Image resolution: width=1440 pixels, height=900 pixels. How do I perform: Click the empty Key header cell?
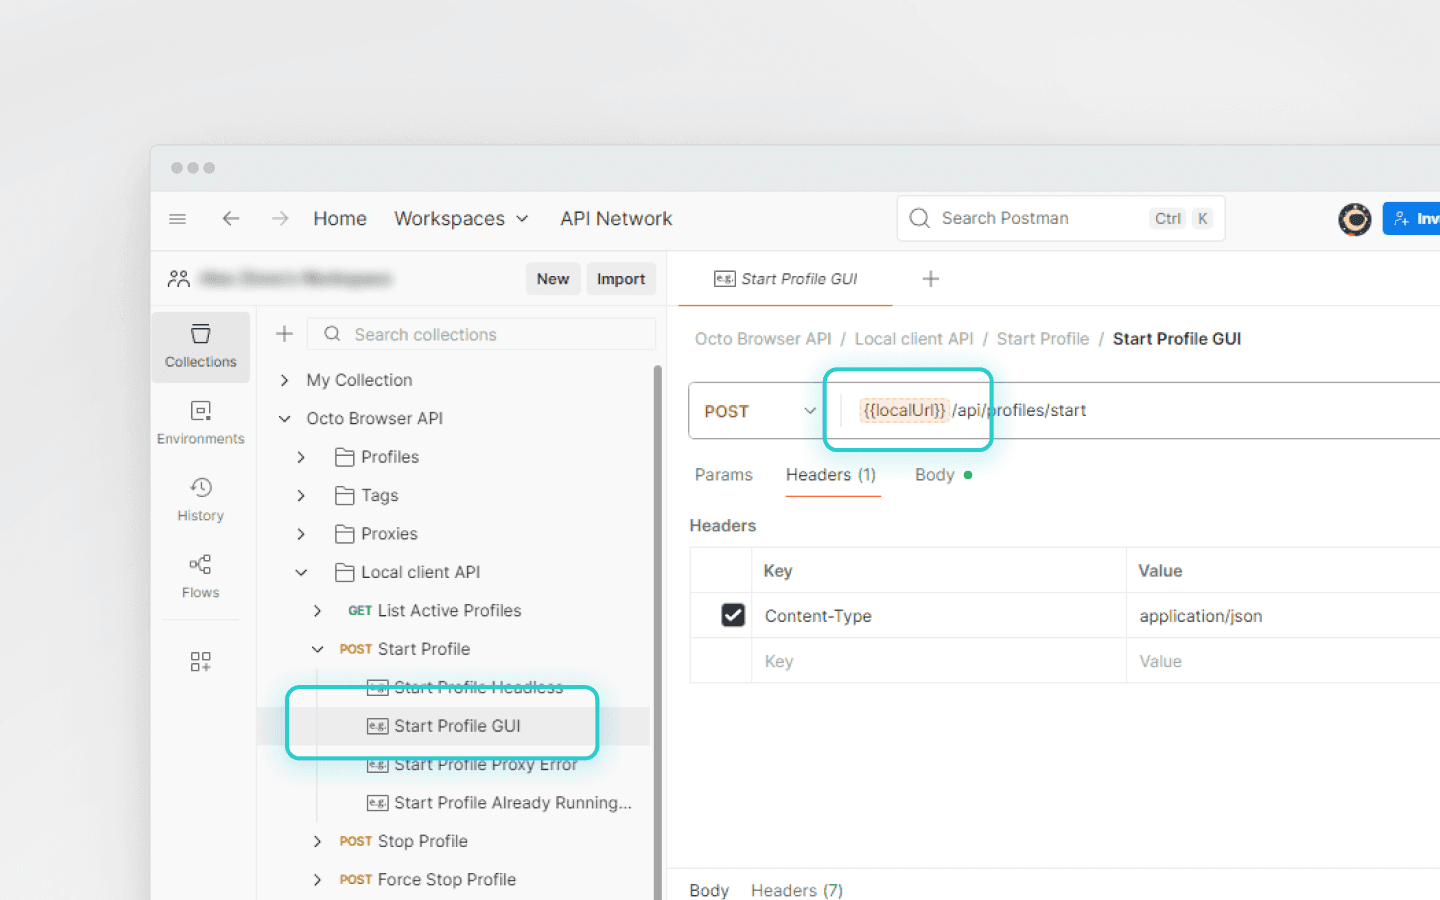point(938,661)
